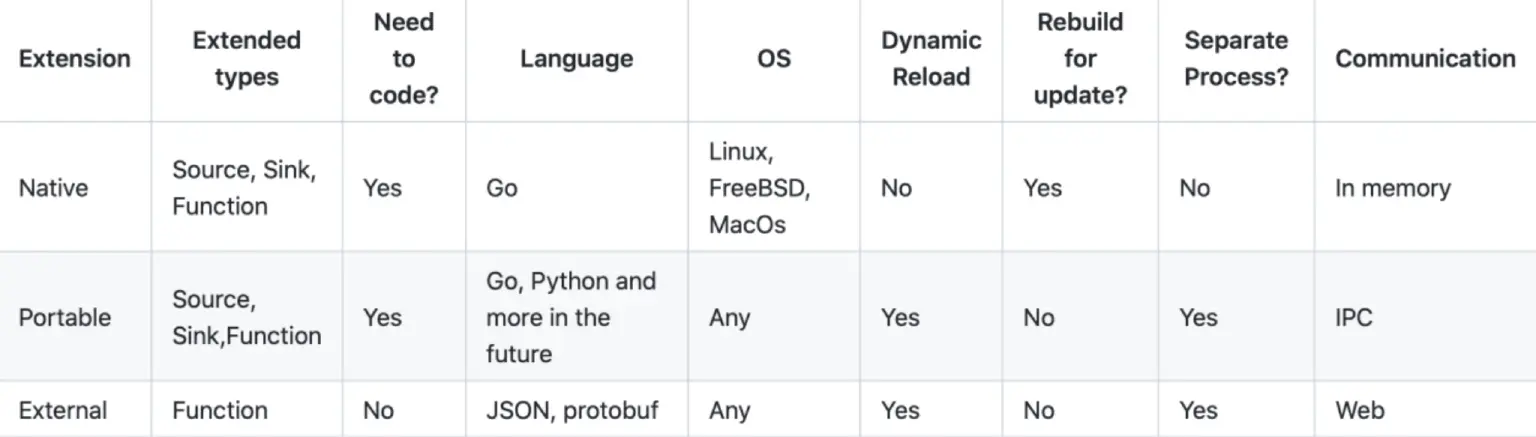Click the Extended types column header
This screenshot has height=437, width=1536.
click(x=246, y=59)
